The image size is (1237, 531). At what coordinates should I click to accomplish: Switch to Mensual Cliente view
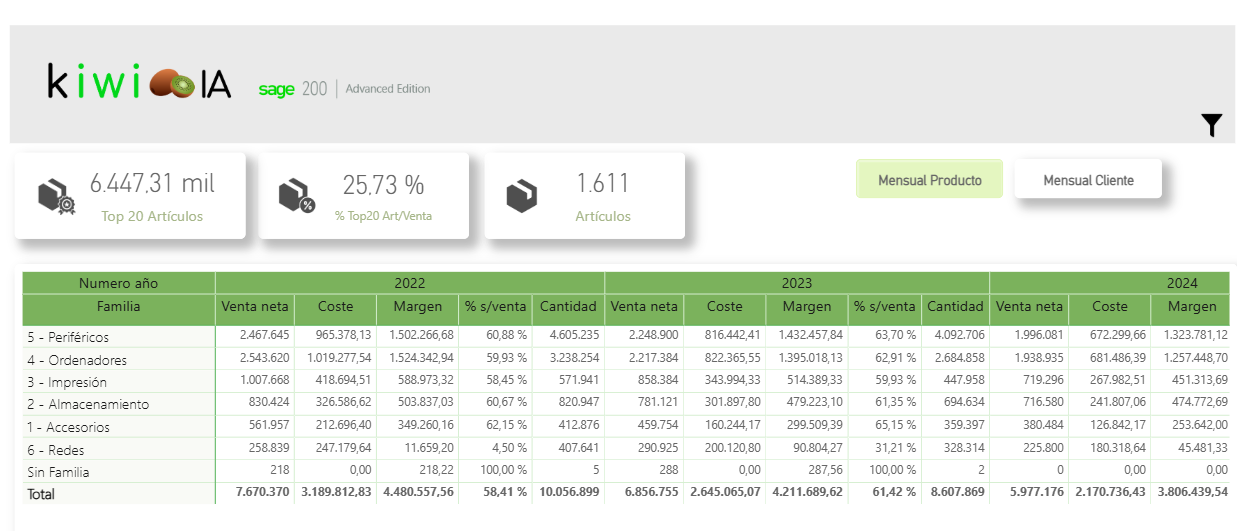click(1088, 180)
